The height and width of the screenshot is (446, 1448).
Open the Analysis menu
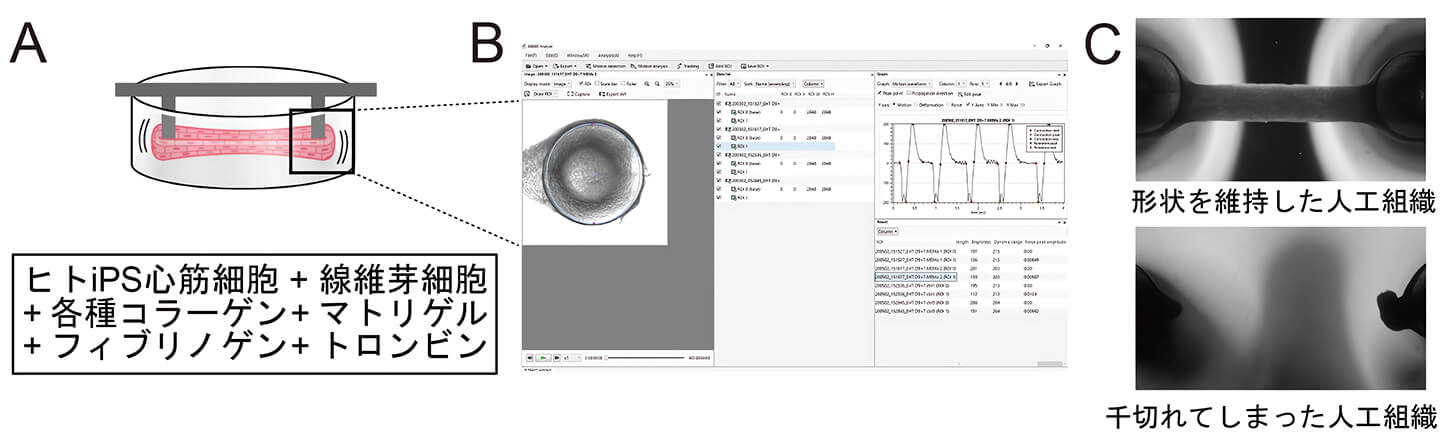click(606, 55)
